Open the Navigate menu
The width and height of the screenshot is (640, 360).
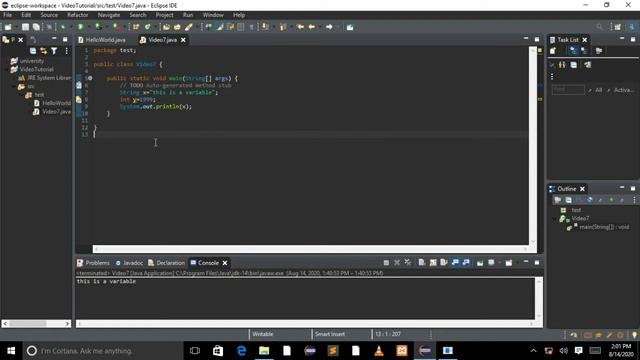[109, 15]
